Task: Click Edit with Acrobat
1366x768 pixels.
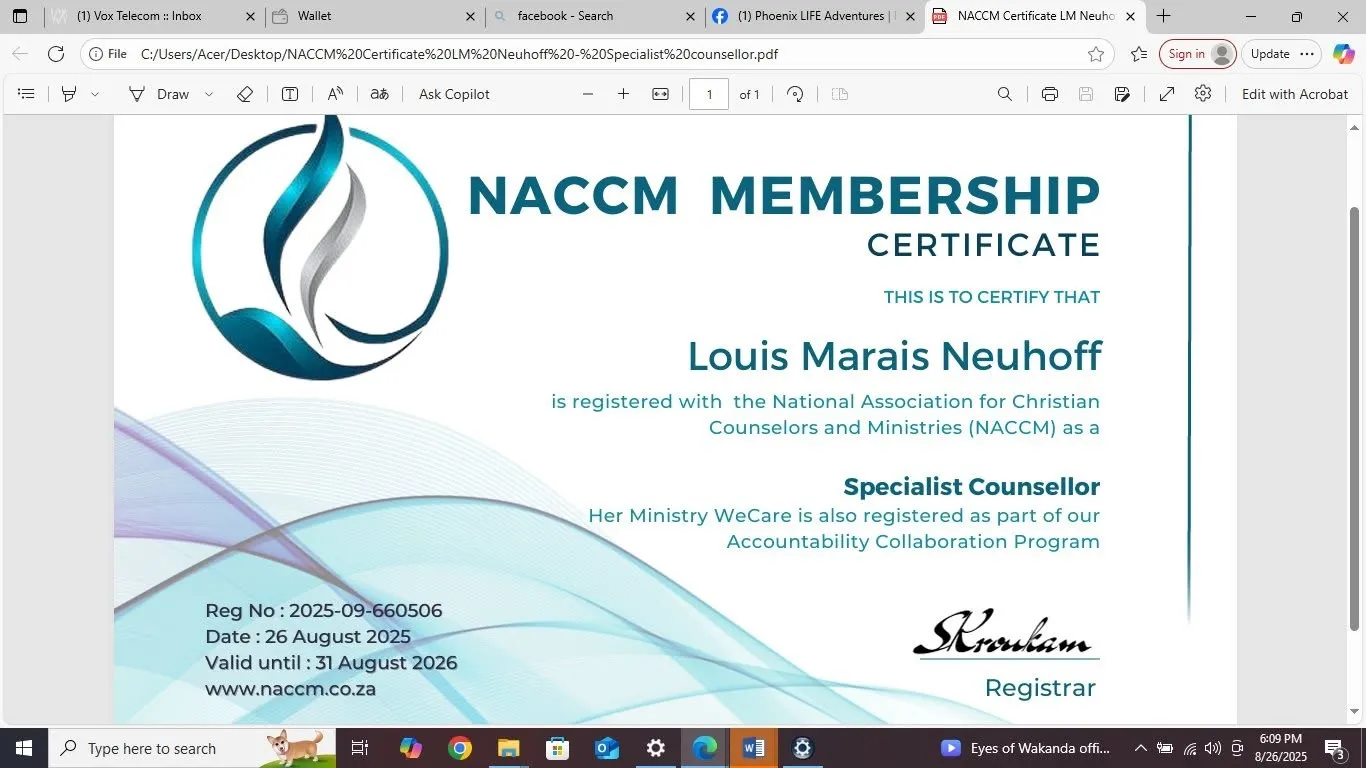Action: click(1295, 94)
